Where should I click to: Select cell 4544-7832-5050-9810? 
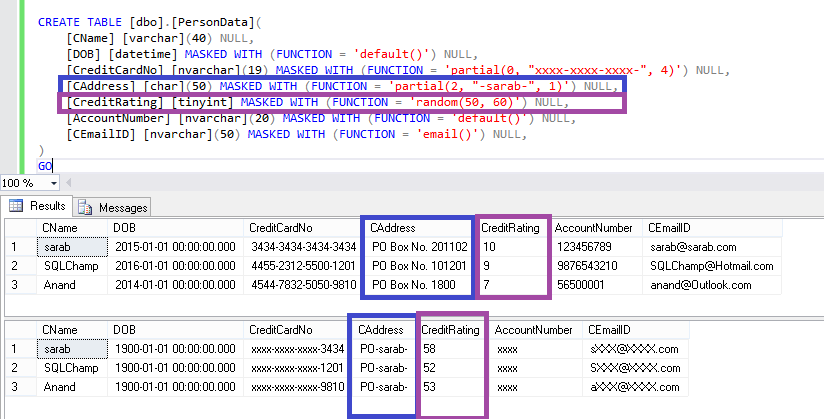[x=303, y=285]
